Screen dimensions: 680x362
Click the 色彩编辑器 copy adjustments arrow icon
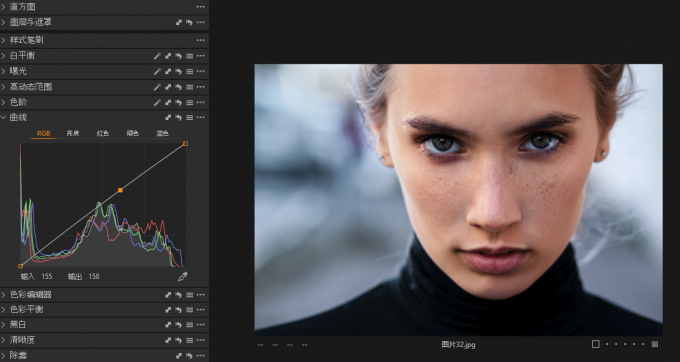click(168, 295)
